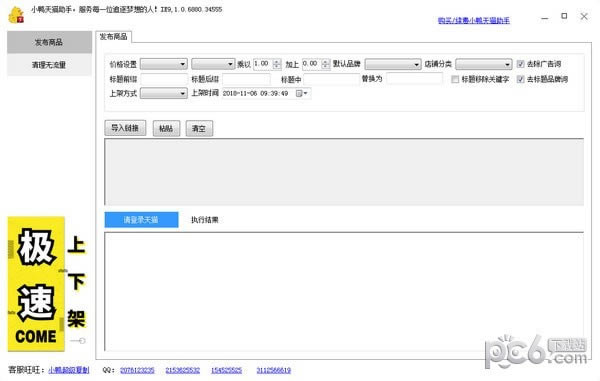The height and width of the screenshot is (381, 600).
Task: Click the 上架时间 date dropdown arrow
Action: pyautogui.click(x=305, y=93)
